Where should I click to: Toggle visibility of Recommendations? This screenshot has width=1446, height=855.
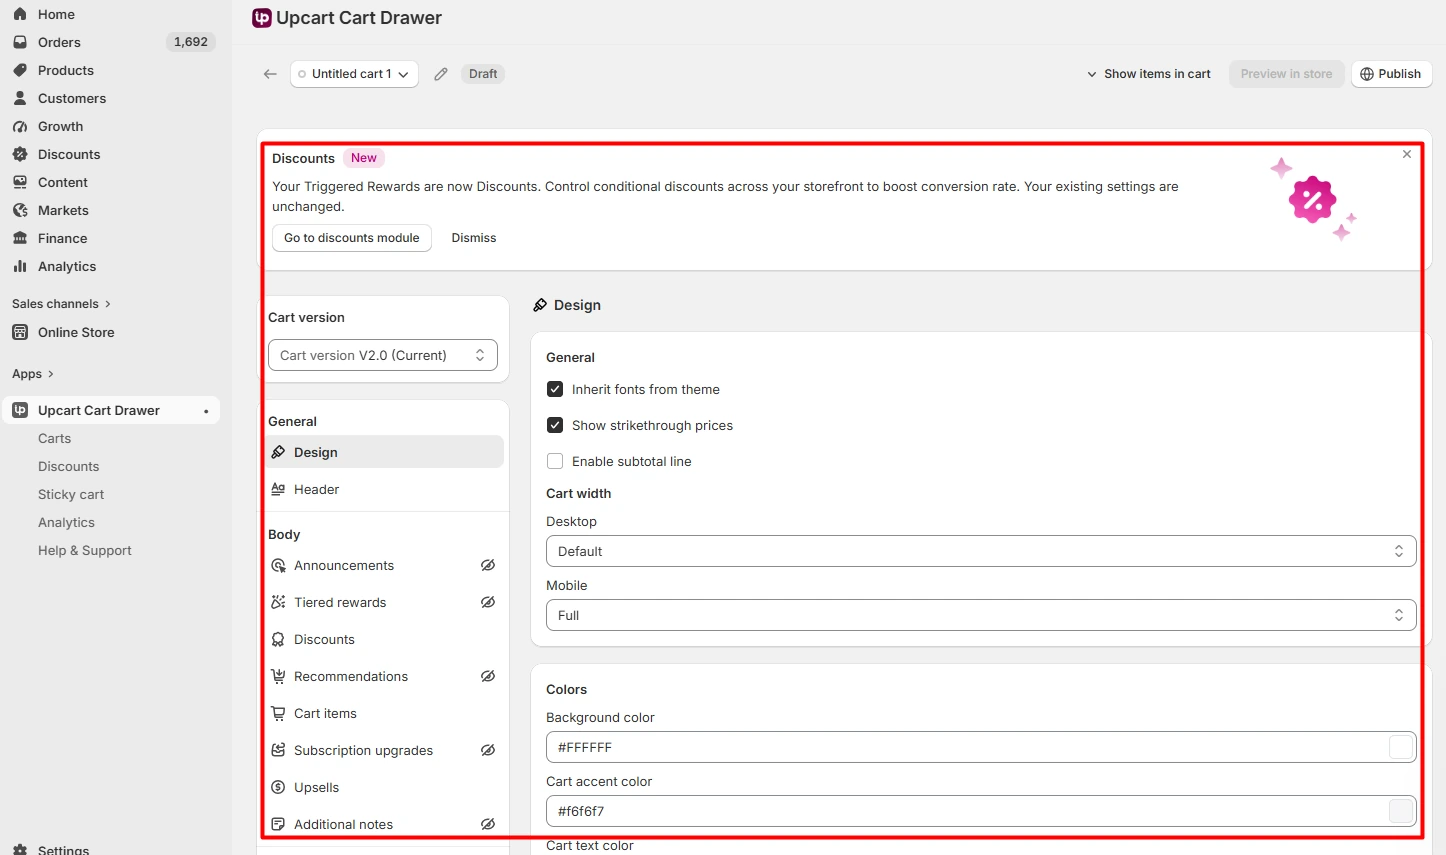click(488, 676)
